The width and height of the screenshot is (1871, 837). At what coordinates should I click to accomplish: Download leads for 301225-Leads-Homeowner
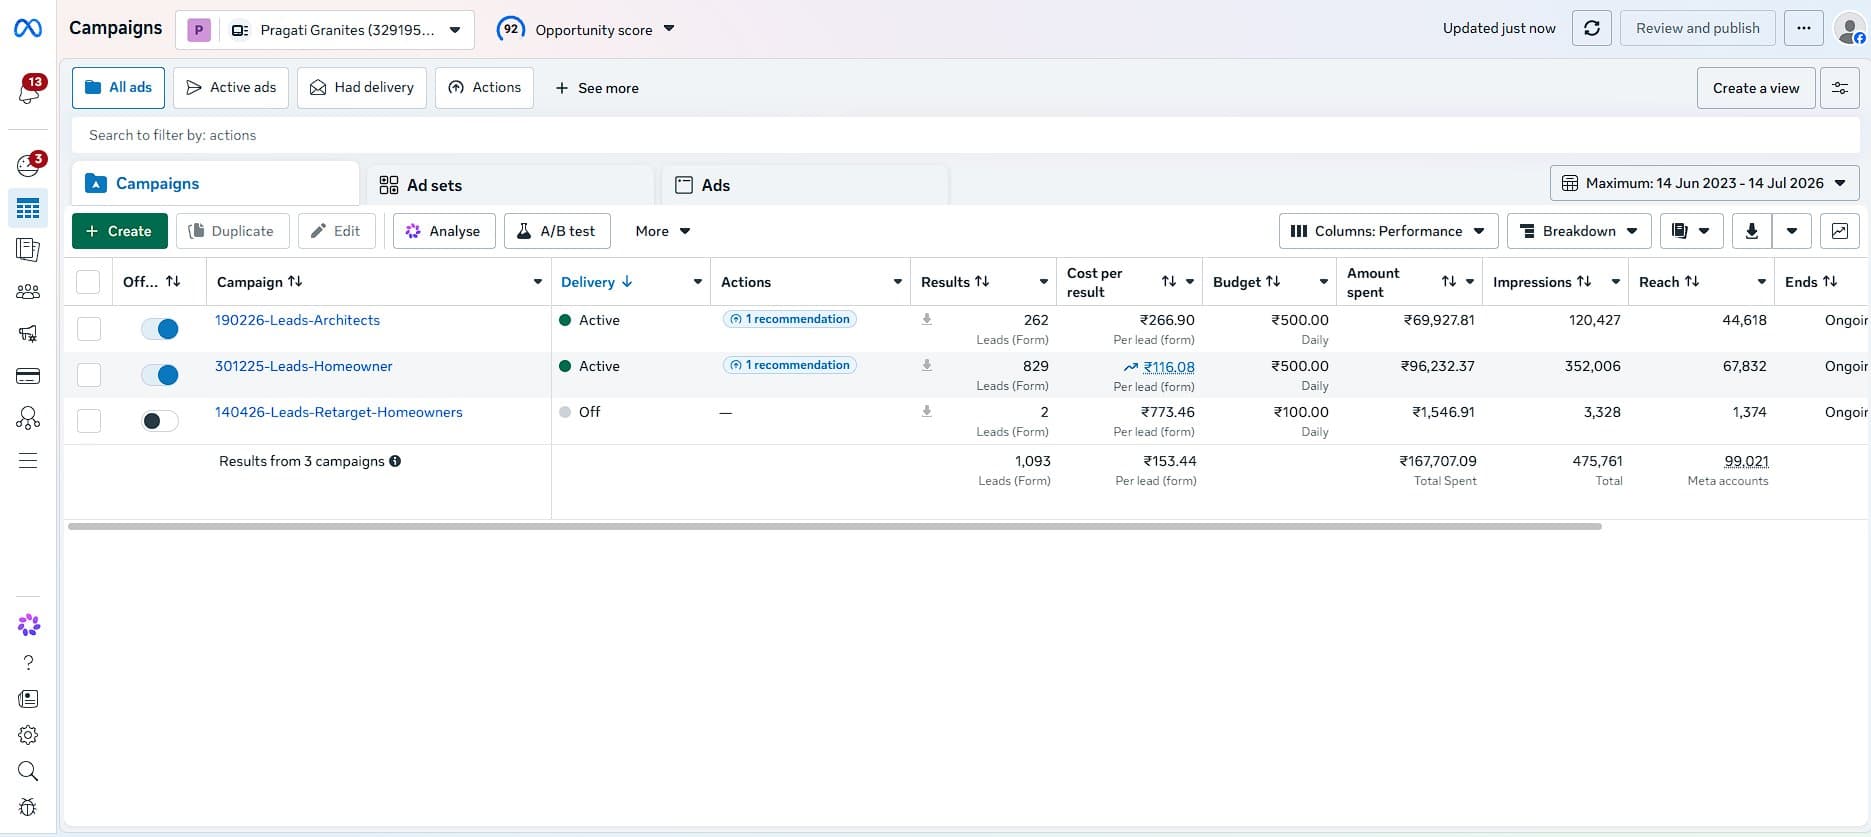point(927,365)
